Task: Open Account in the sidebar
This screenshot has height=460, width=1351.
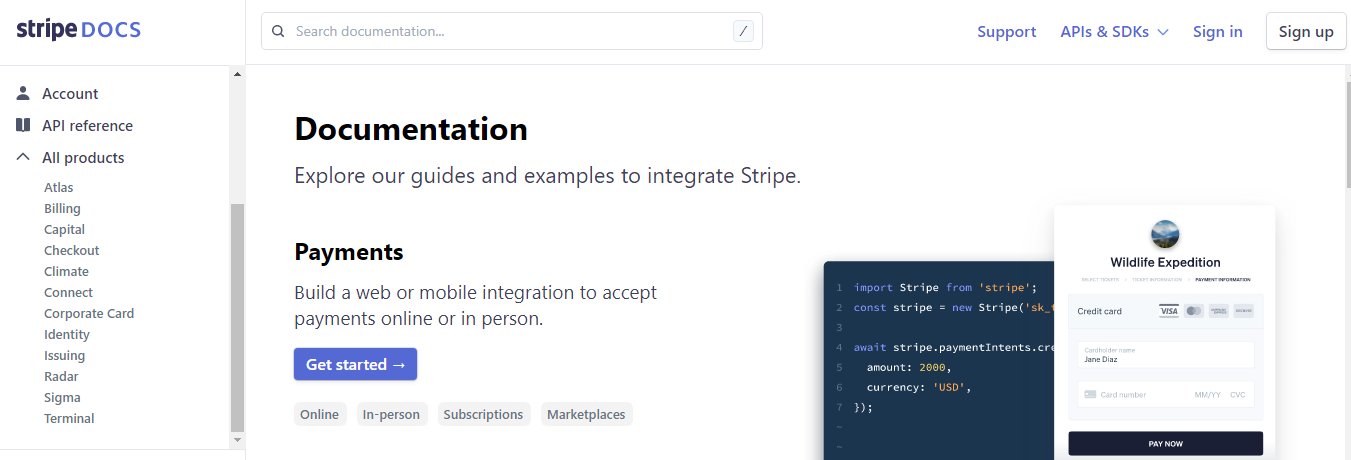Action: click(70, 93)
